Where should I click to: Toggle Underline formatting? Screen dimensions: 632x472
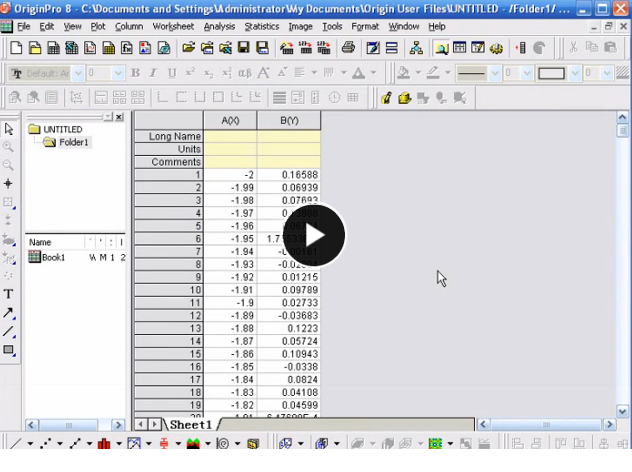click(172, 73)
